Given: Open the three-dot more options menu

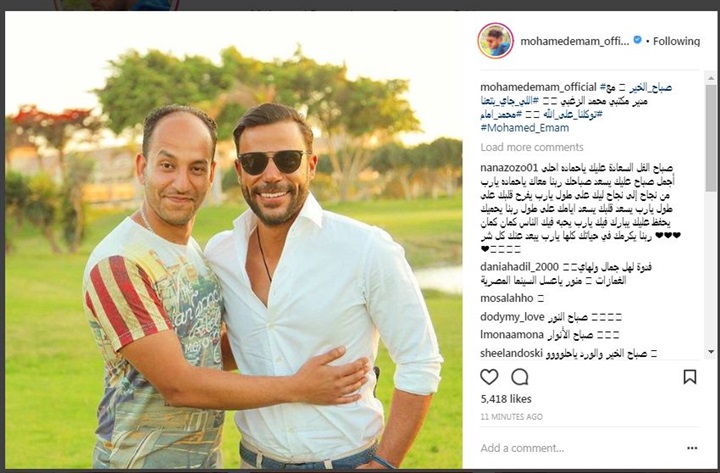Looking at the screenshot, I should pyautogui.click(x=692, y=448).
